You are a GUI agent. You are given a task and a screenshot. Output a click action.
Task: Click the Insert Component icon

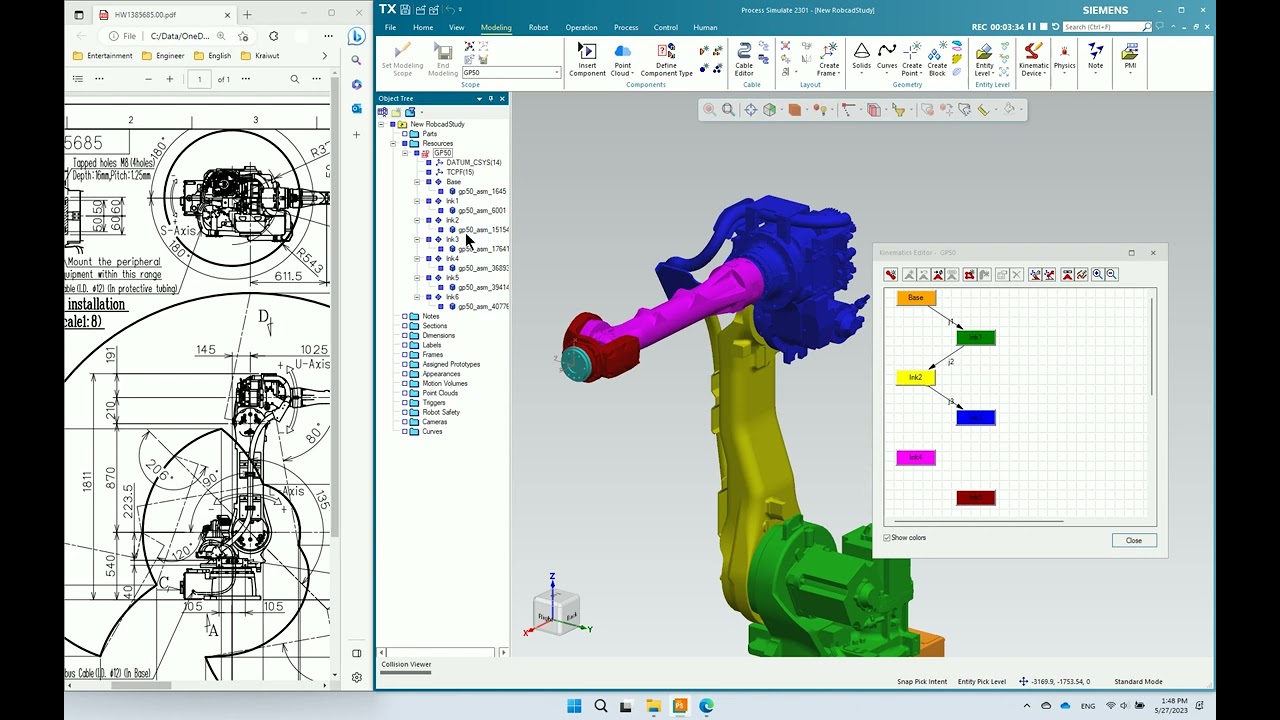pos(587,59)
